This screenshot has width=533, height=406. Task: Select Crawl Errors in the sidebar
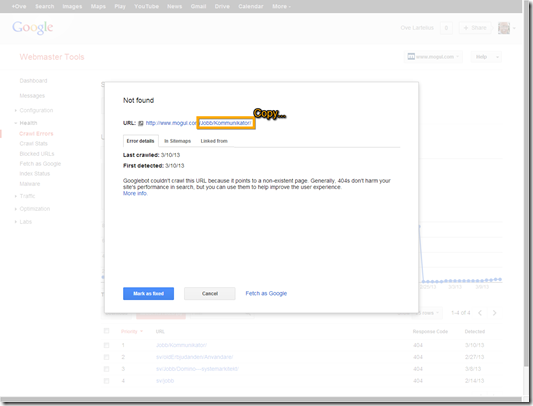(36, 134)
